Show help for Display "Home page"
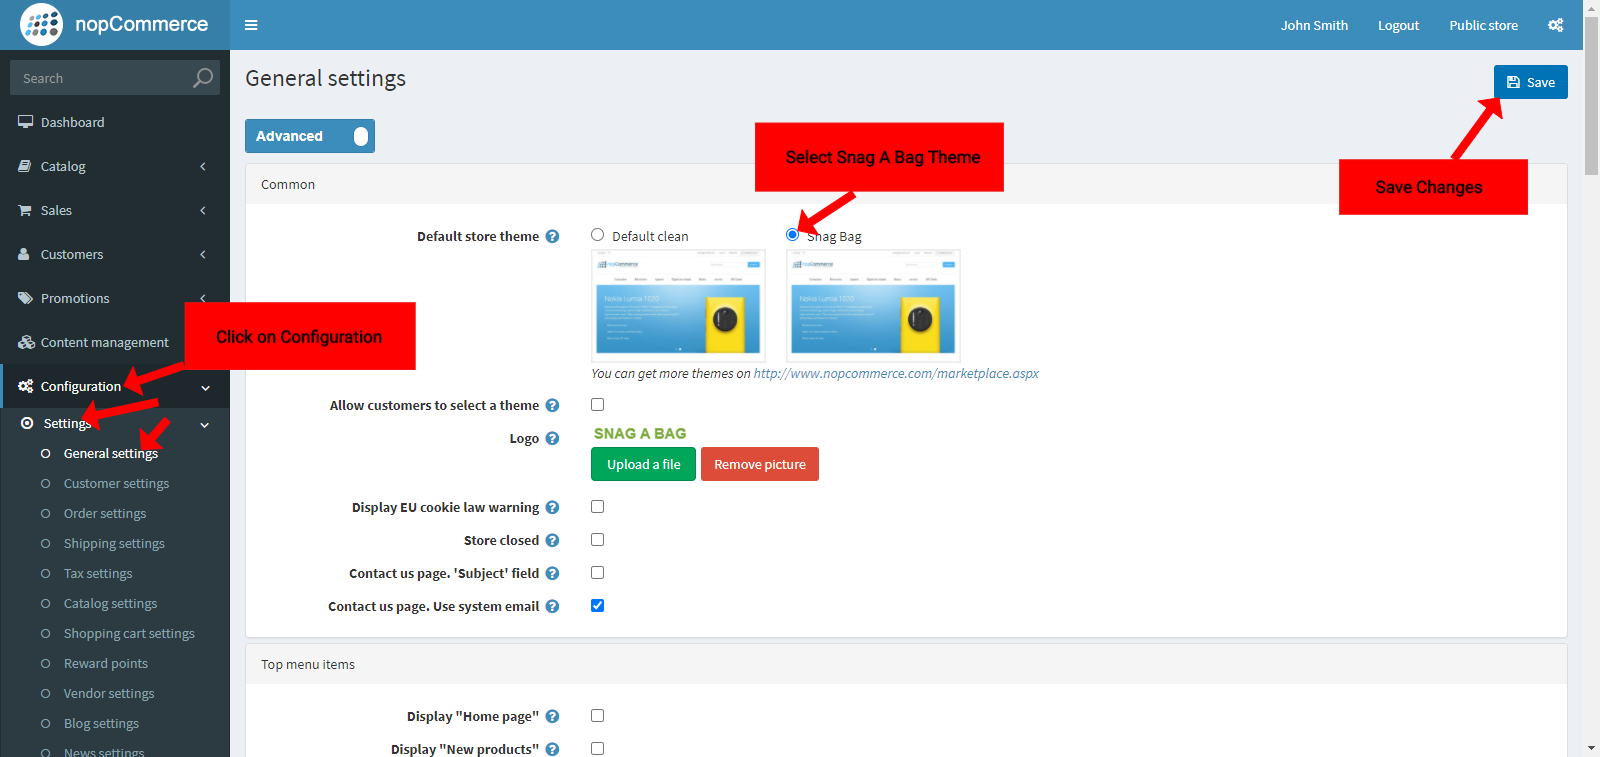Image resolution: width=1600 pixels, height=757 pixels. pos(552,716)
